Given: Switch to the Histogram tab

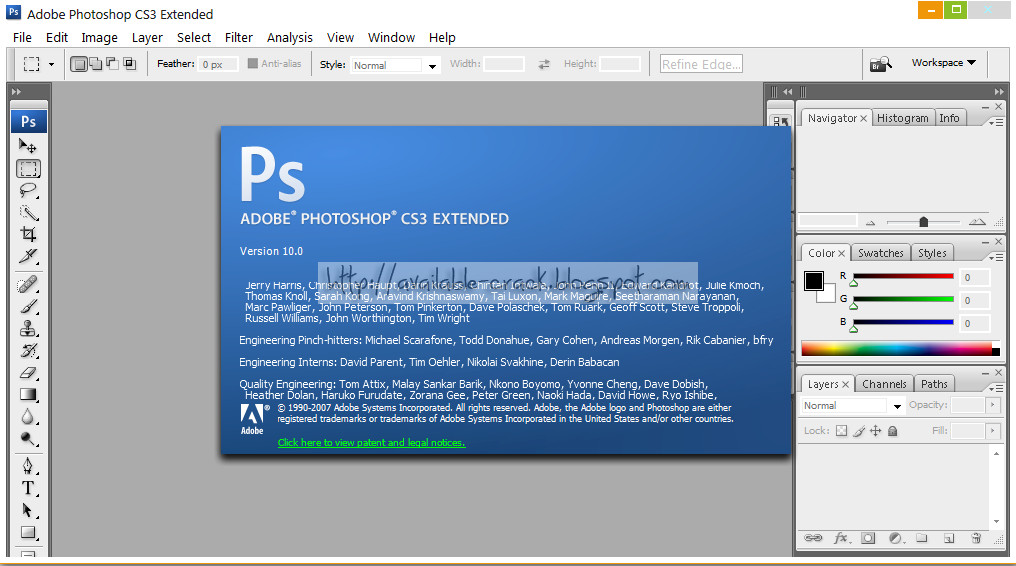Looking at the screenshot, I should (x=903, y=118).
